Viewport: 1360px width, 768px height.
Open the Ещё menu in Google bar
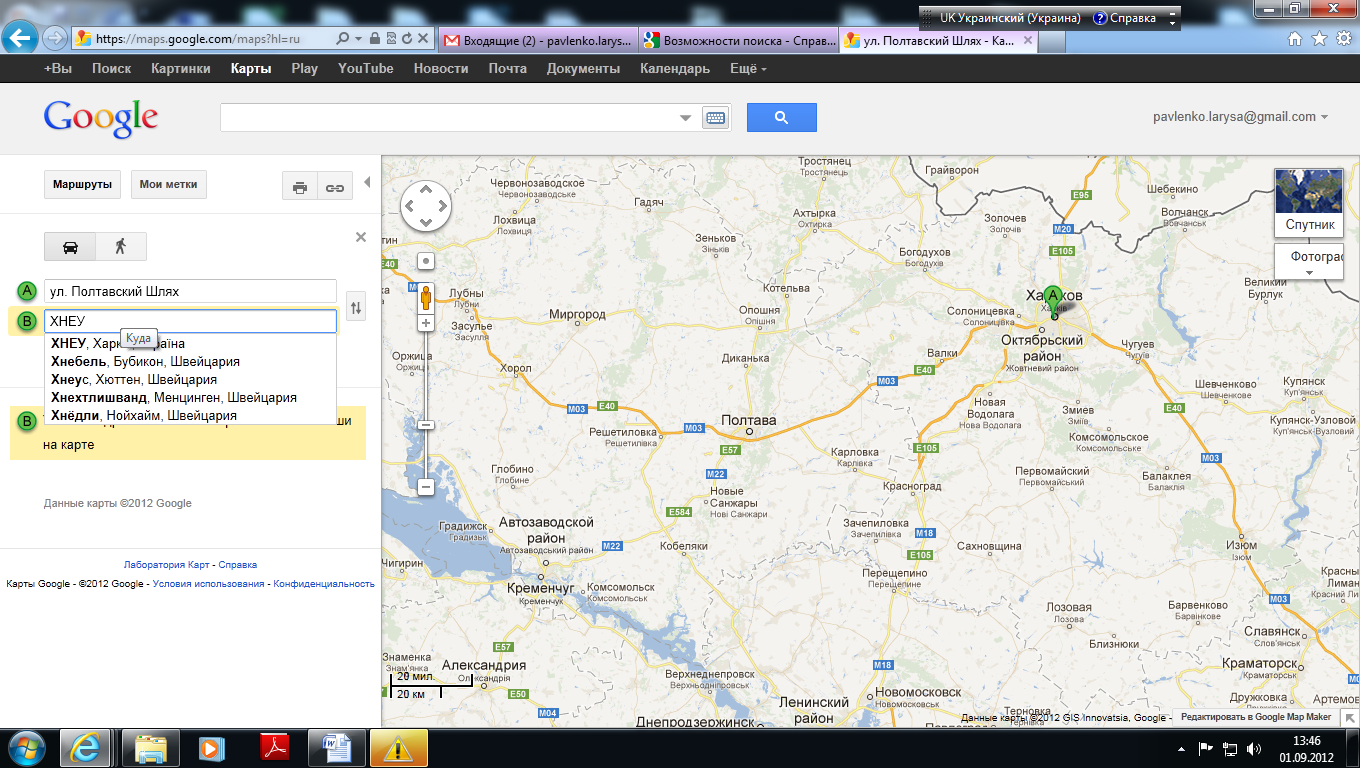pyautogui.click(x=748, y=69)
